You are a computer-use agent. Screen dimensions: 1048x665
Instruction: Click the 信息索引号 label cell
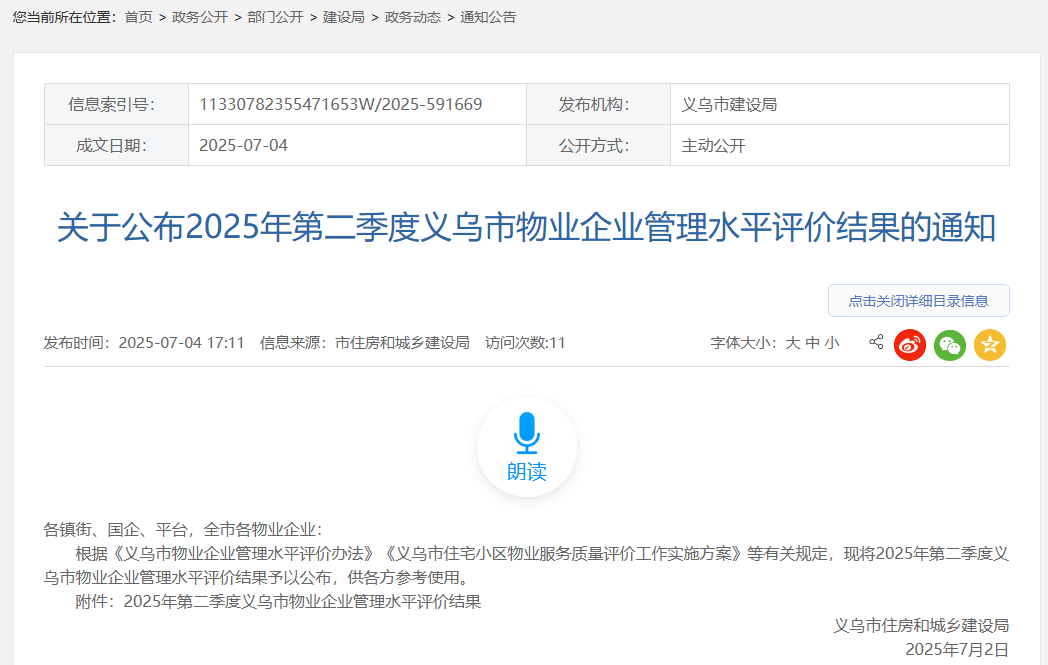(x=116, y=104)
